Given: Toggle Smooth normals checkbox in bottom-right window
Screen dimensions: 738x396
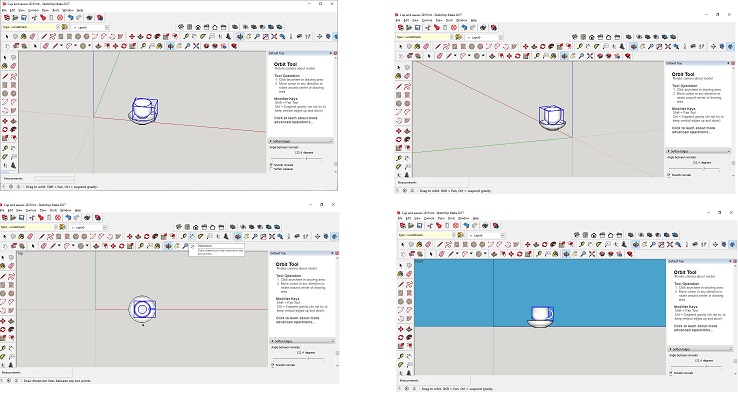Looking at the screenshot, I should coord(671,372).
